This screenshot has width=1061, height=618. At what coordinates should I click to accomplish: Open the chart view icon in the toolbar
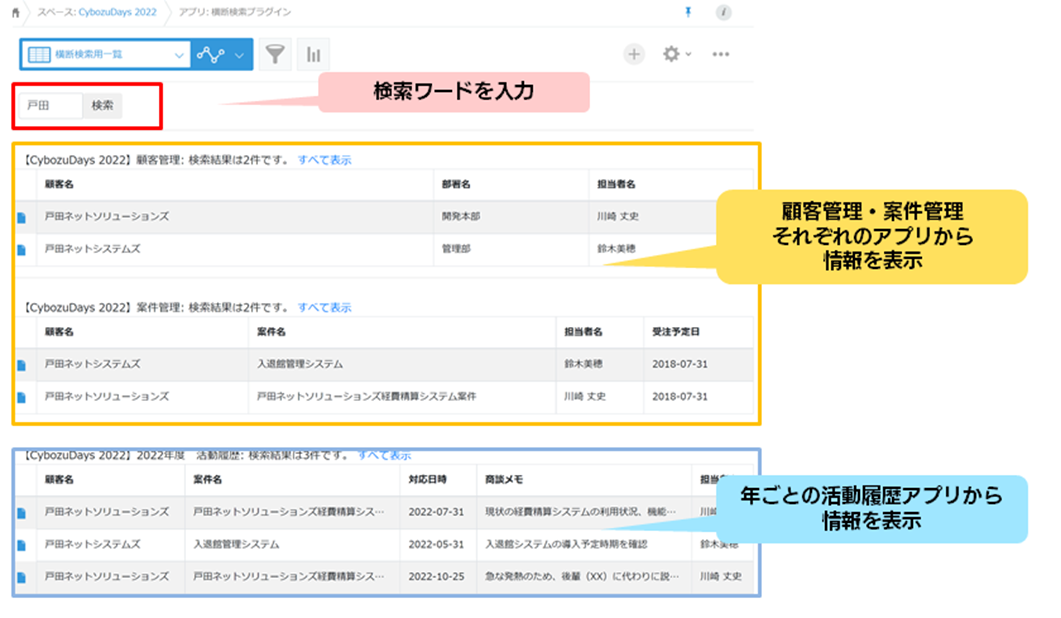[313, 53]
